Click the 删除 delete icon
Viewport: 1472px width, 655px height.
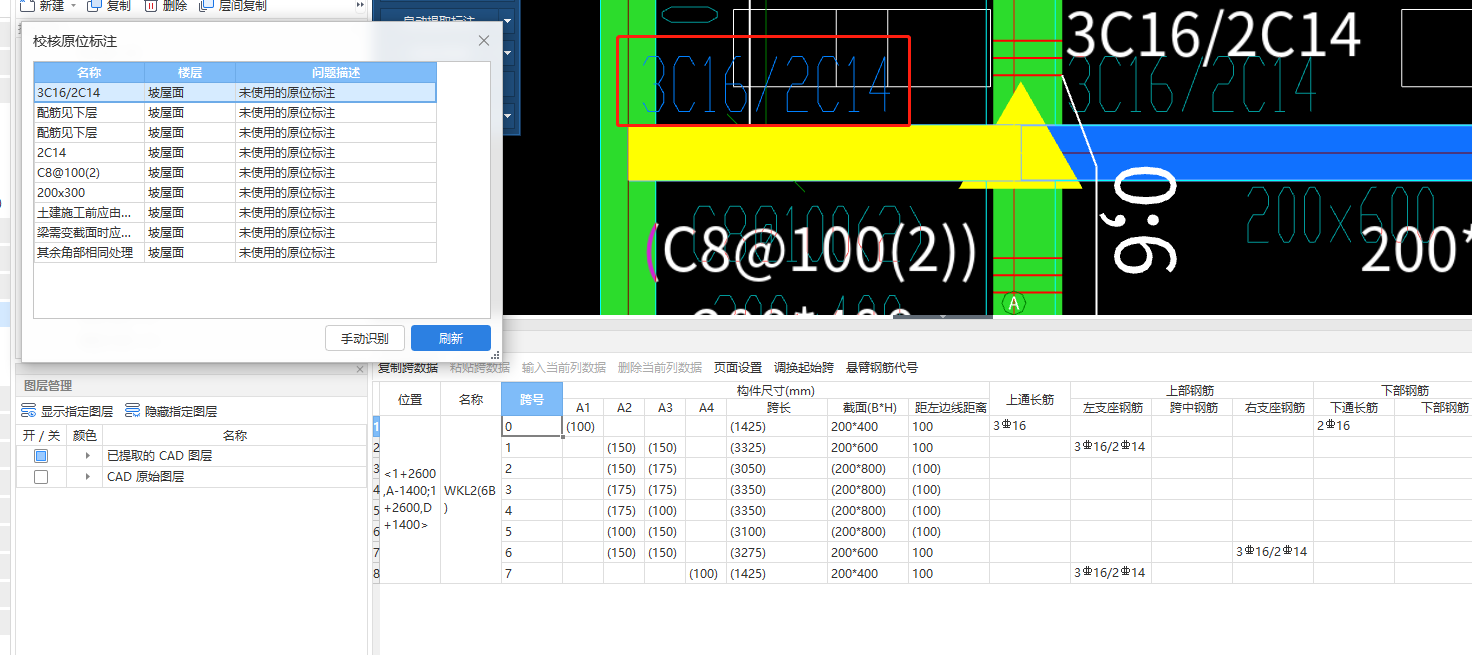[x=150, y=5]
